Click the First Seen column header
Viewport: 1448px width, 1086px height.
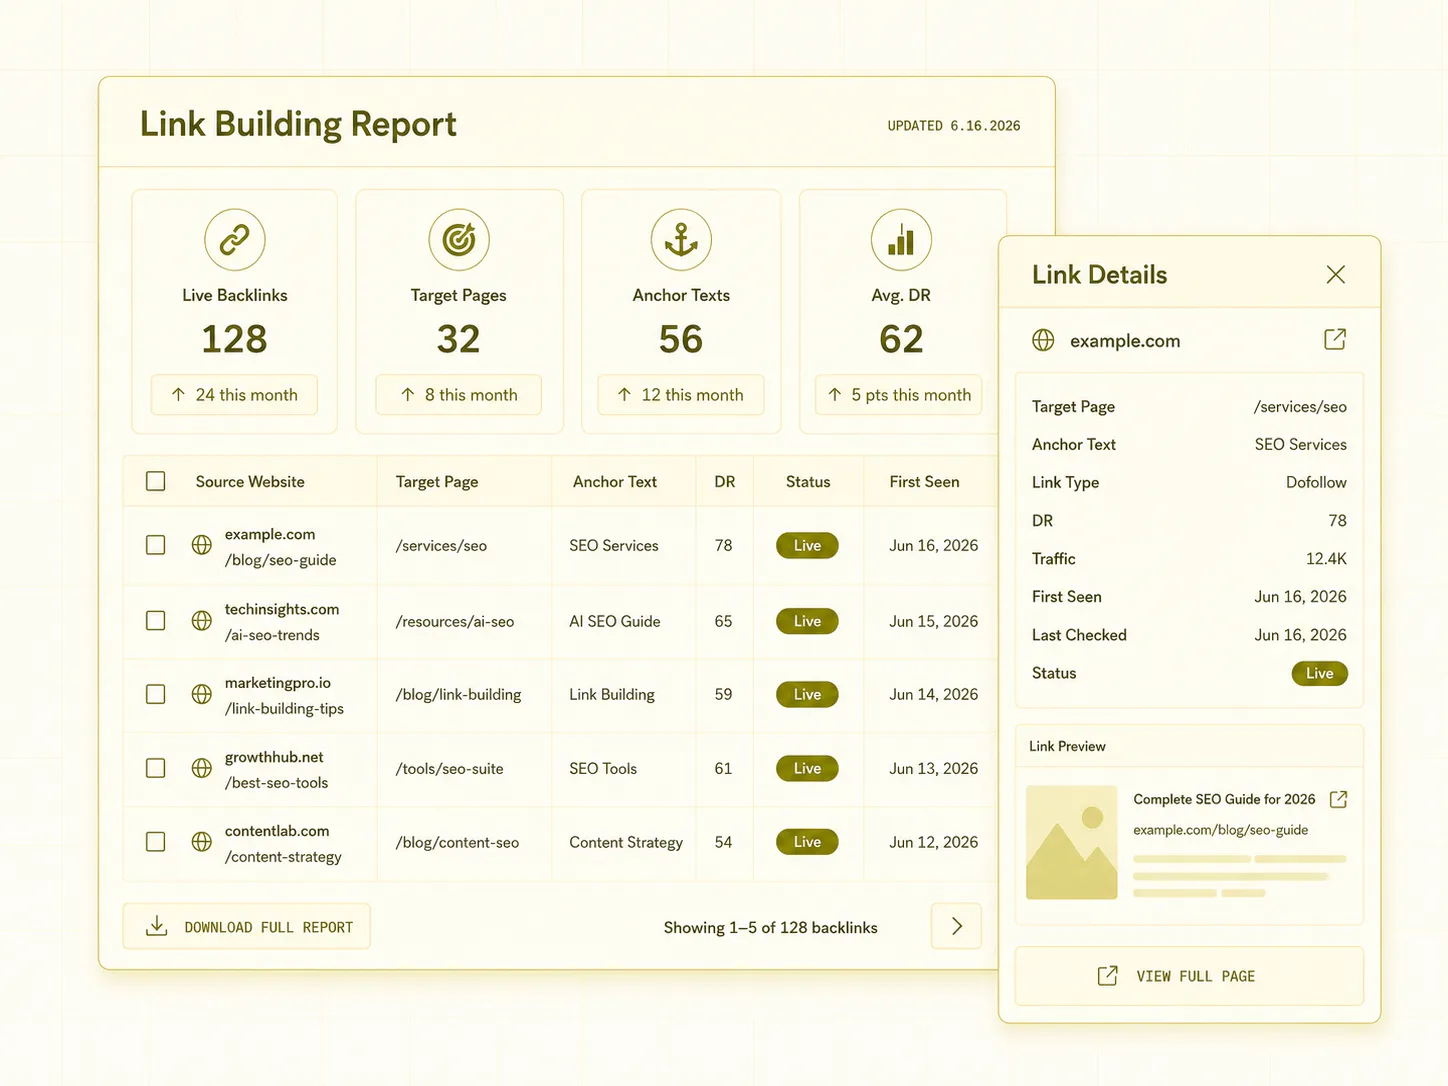[x=924, y=481]
